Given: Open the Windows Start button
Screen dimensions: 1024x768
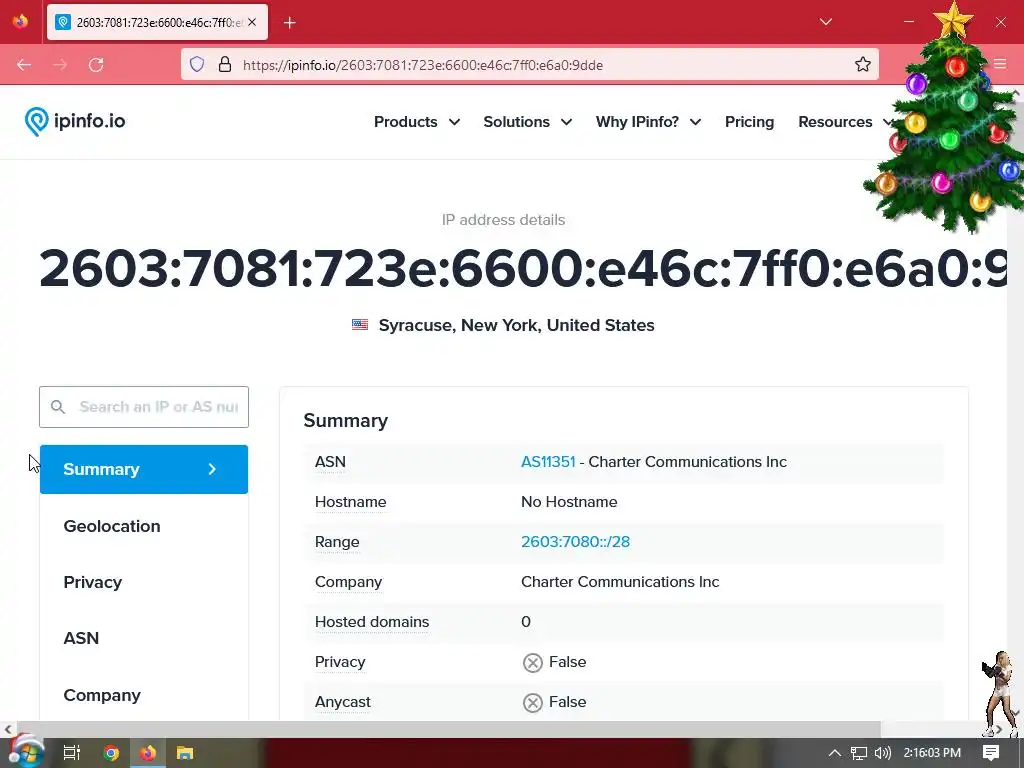Looking at the screenshot, I should 25,753.
